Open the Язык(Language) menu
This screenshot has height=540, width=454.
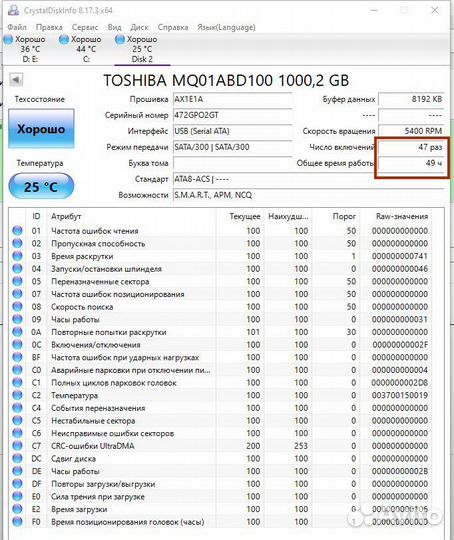pos(226,27)
